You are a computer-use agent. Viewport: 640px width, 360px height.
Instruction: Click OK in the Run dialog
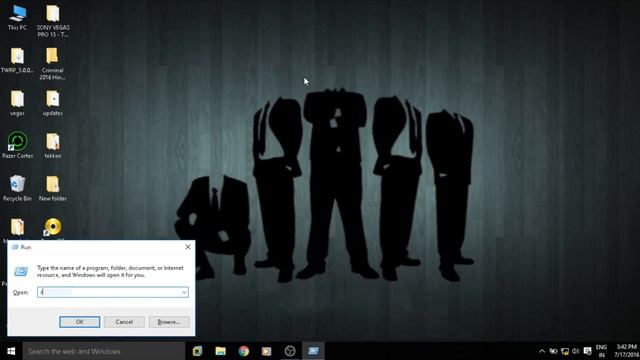(x=80, y=322)
